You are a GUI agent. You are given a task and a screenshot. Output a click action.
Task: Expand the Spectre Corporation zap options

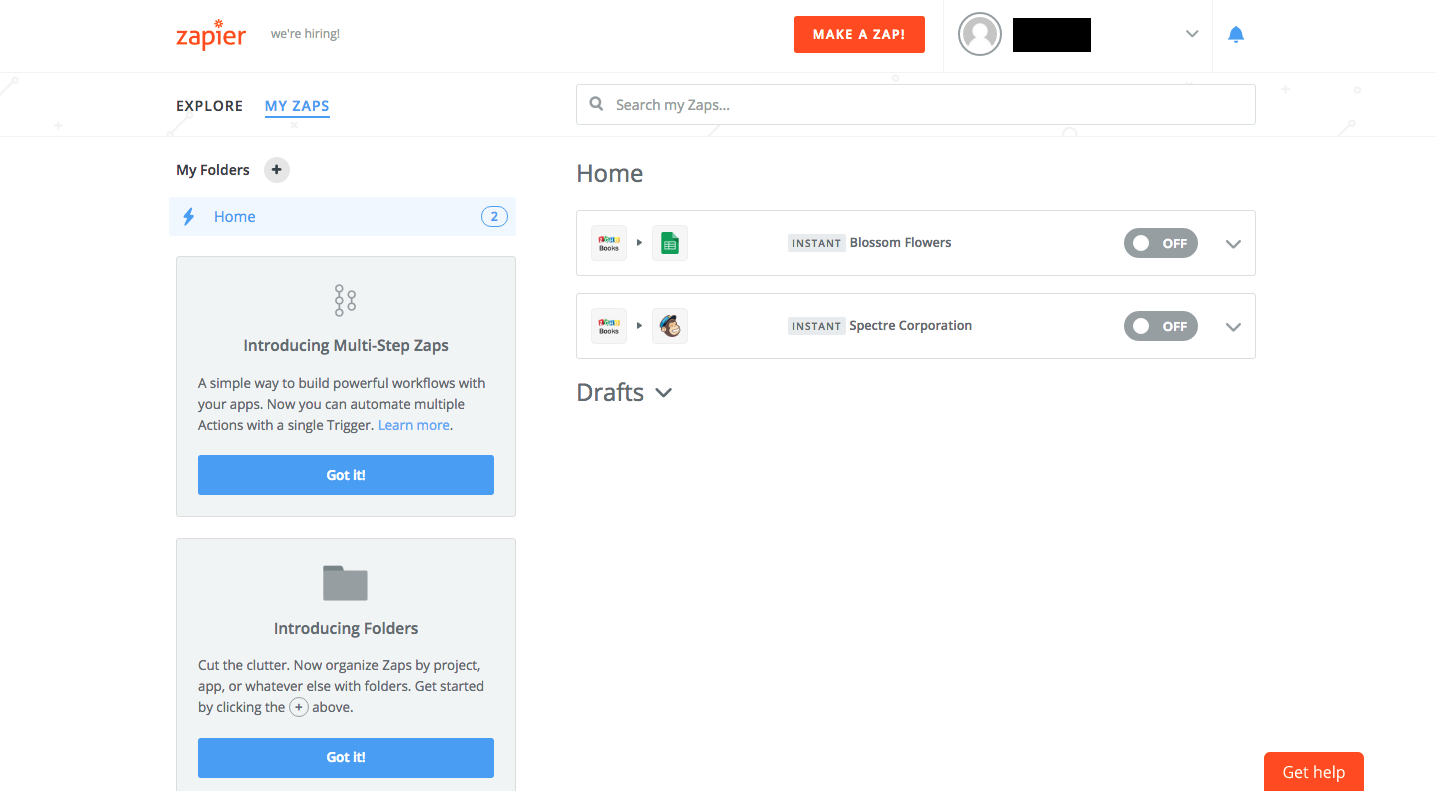pos(1233,327)
